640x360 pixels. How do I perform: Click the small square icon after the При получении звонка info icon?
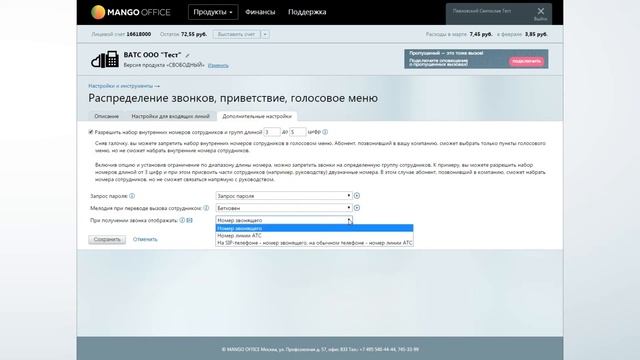(x=189, y=220)
